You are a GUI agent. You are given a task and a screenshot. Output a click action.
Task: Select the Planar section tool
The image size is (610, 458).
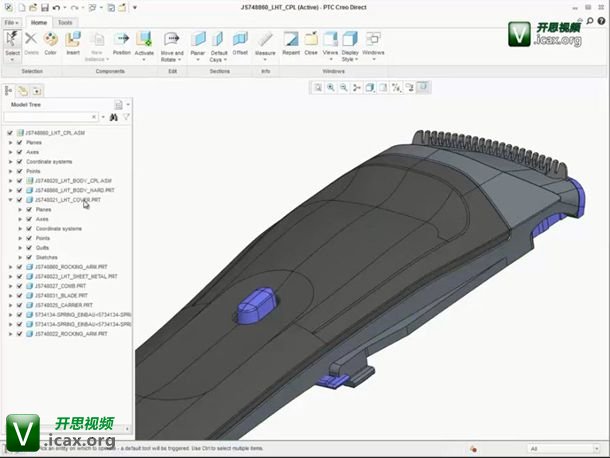[x=197, y=42]
